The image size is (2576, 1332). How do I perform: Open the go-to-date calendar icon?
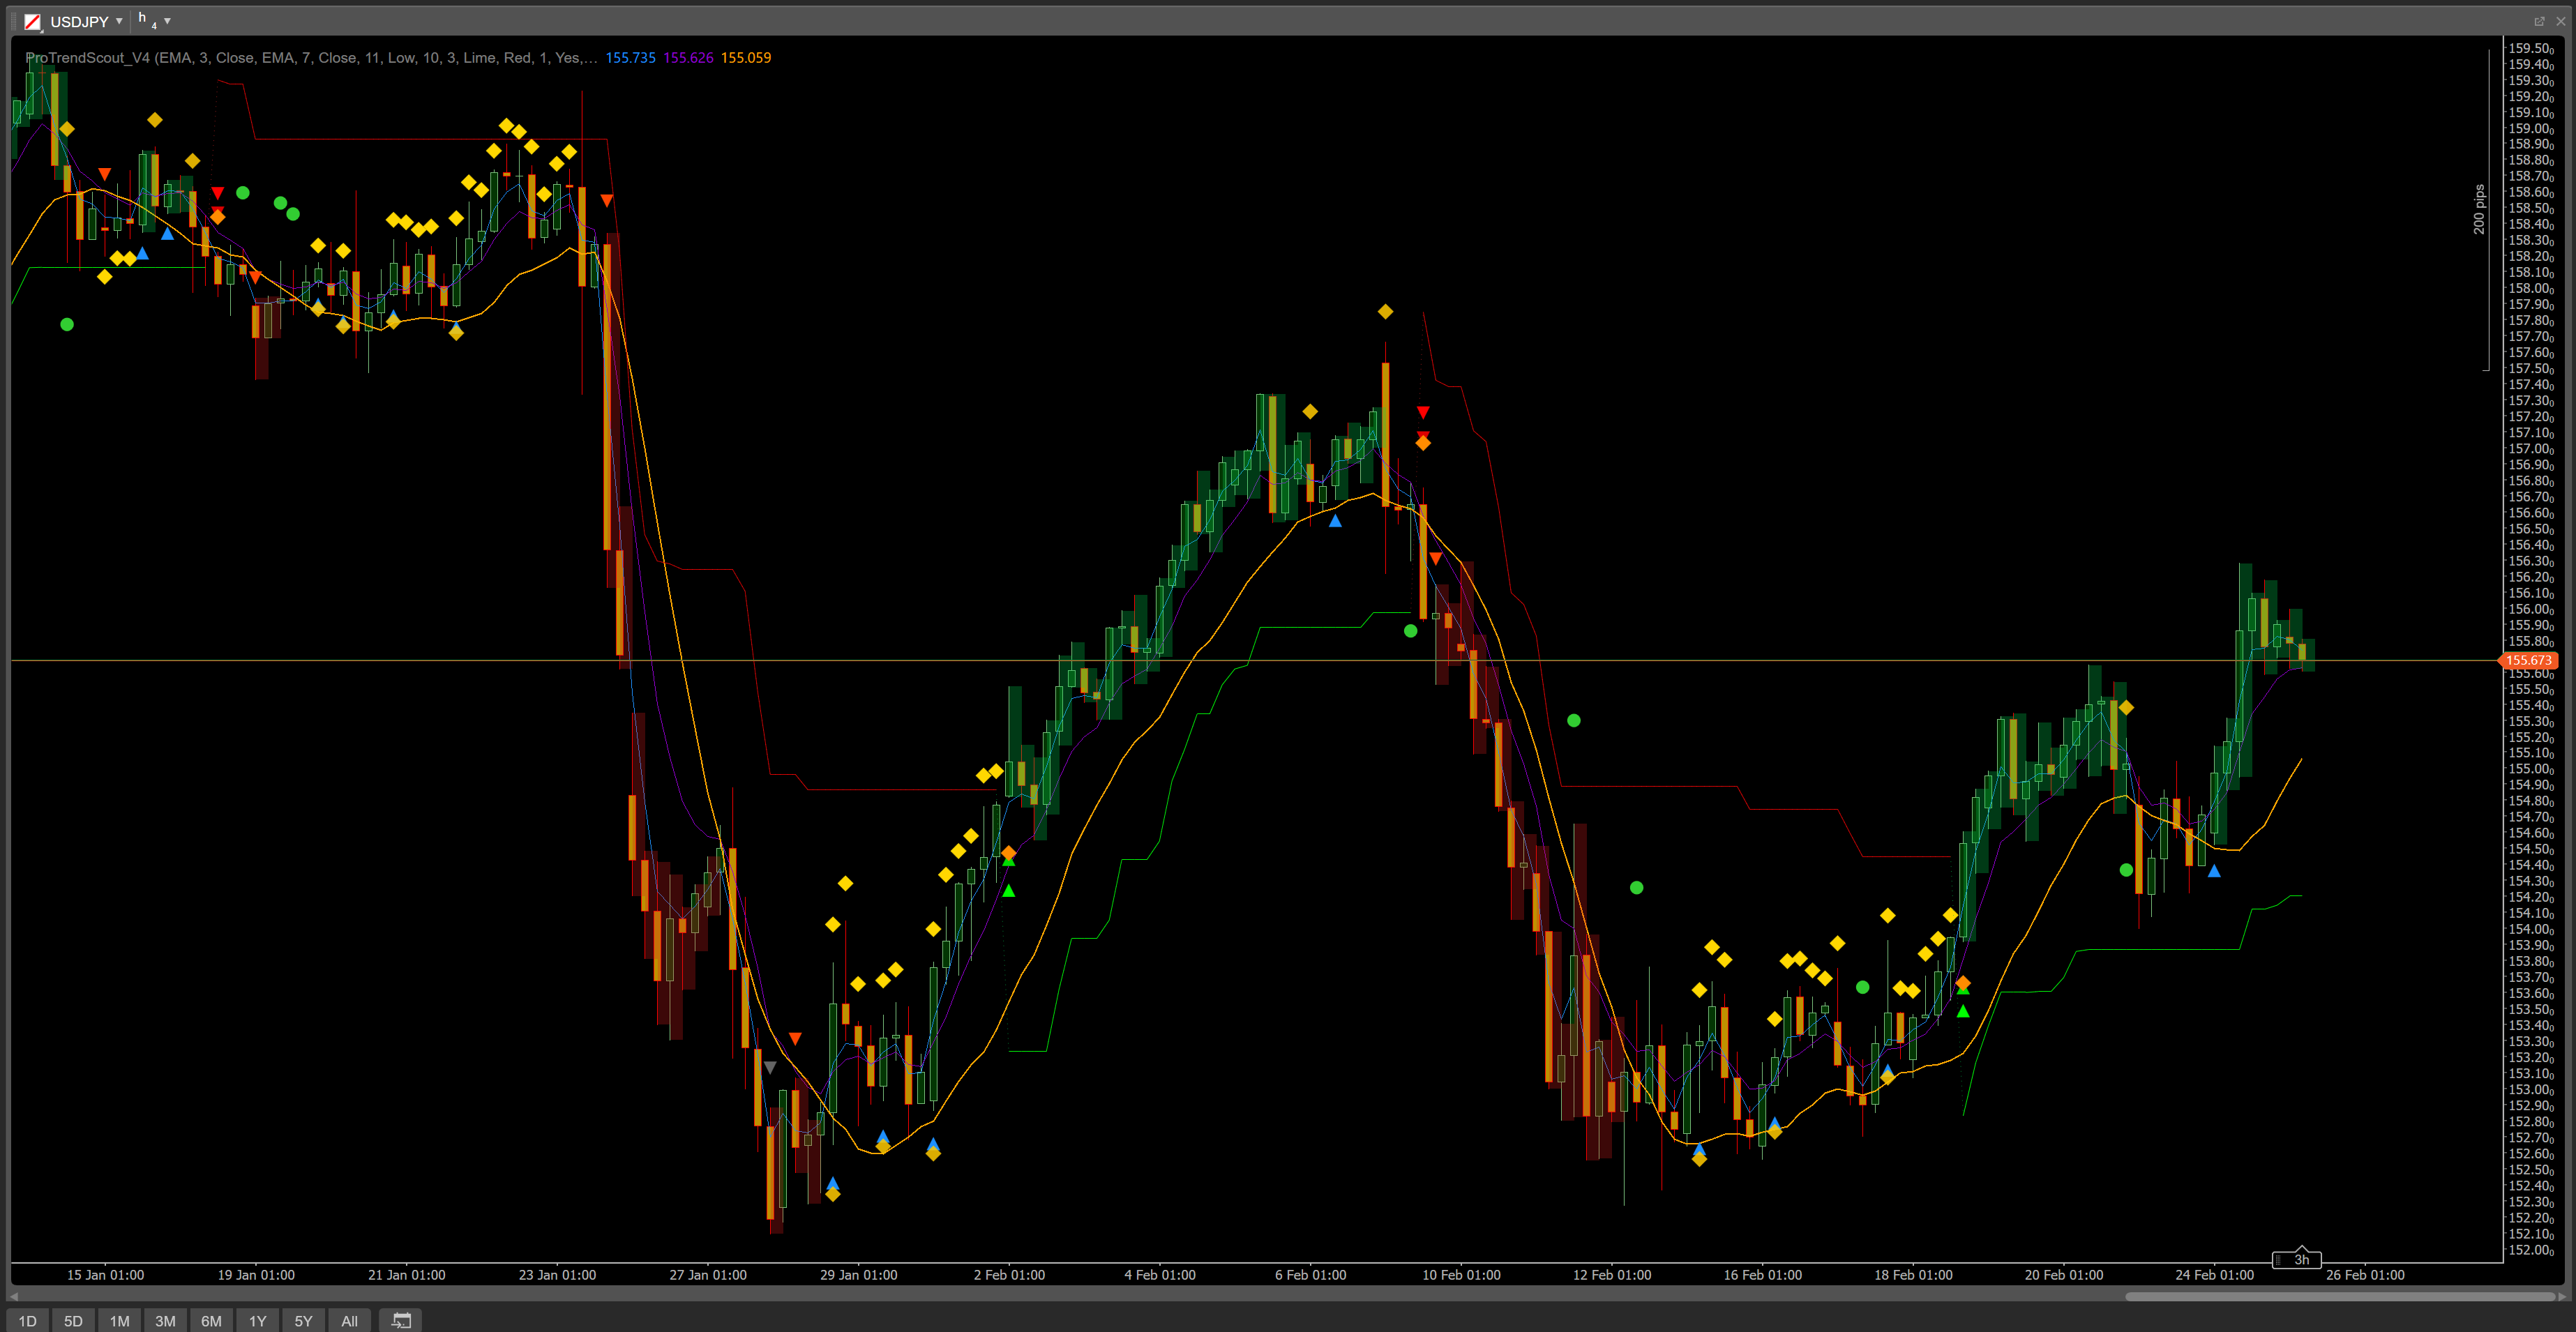click(400, 1321)
